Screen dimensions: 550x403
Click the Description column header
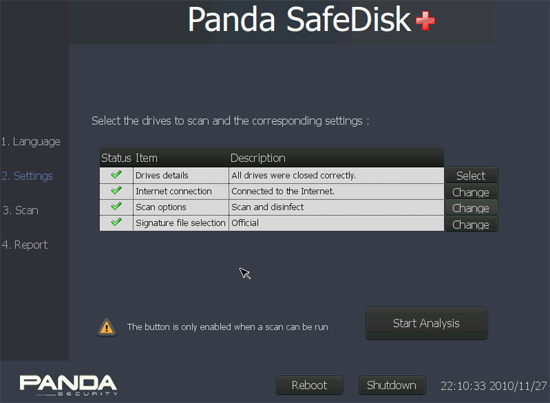coord(258,158)
